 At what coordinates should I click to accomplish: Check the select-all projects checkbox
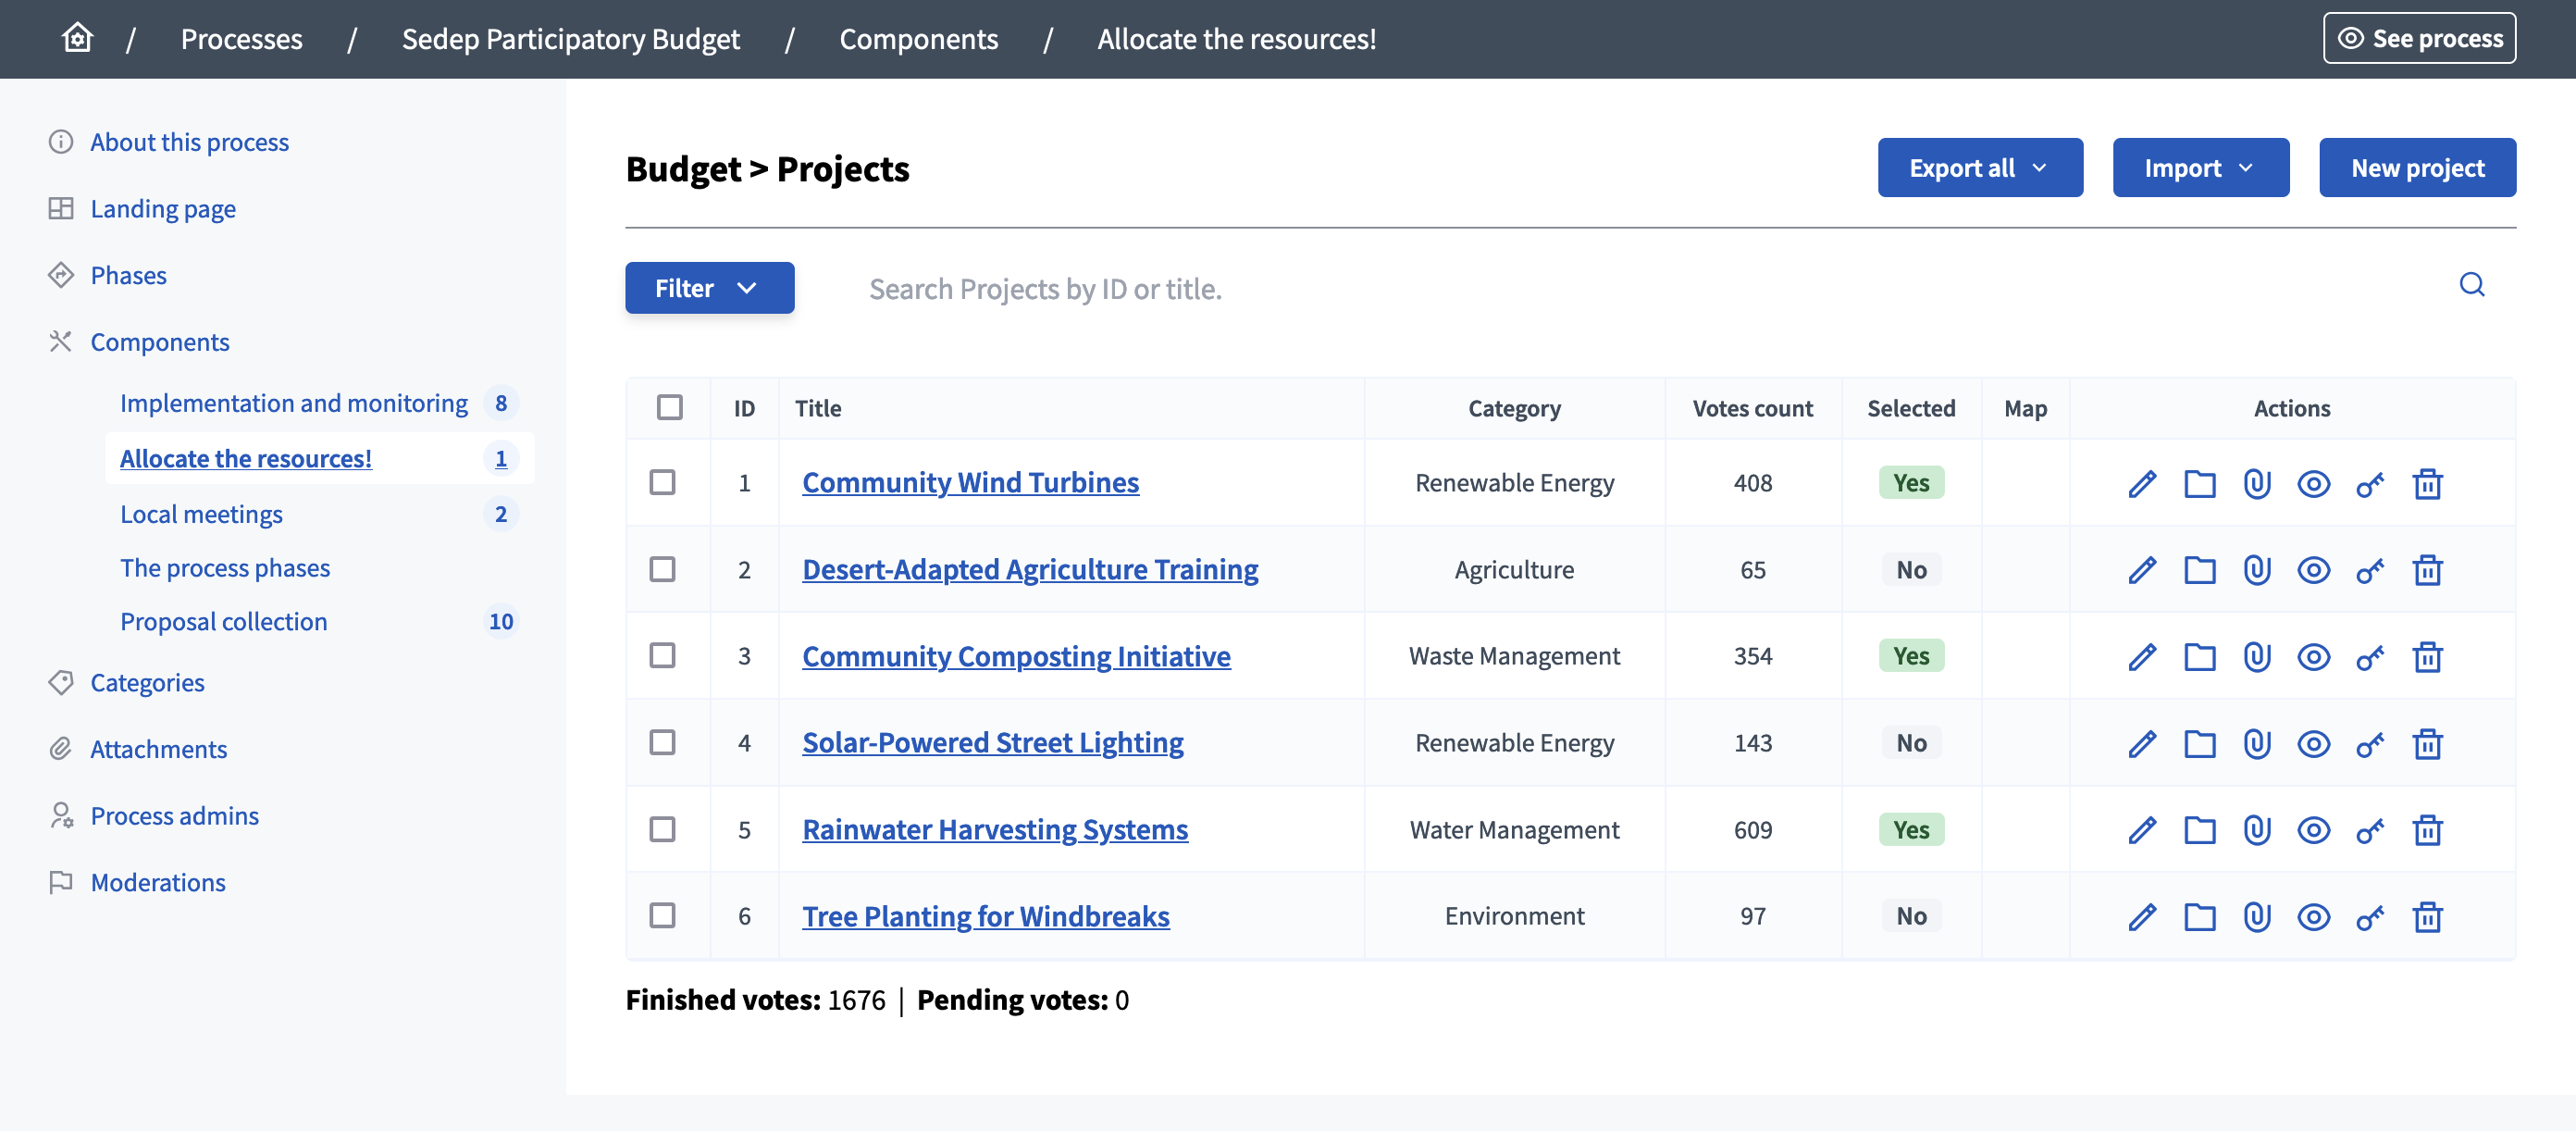669,408
